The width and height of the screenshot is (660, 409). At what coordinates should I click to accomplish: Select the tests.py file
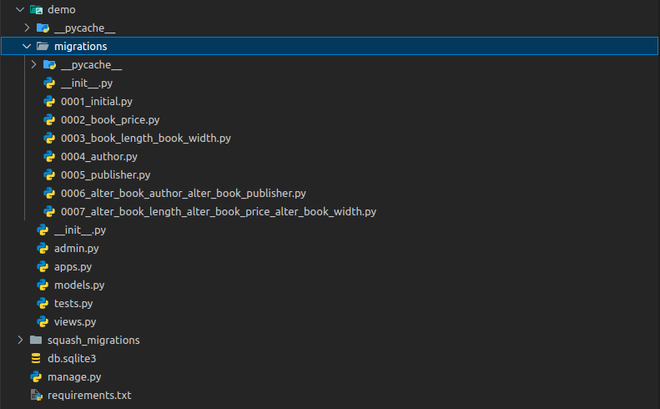pos(74,303)
